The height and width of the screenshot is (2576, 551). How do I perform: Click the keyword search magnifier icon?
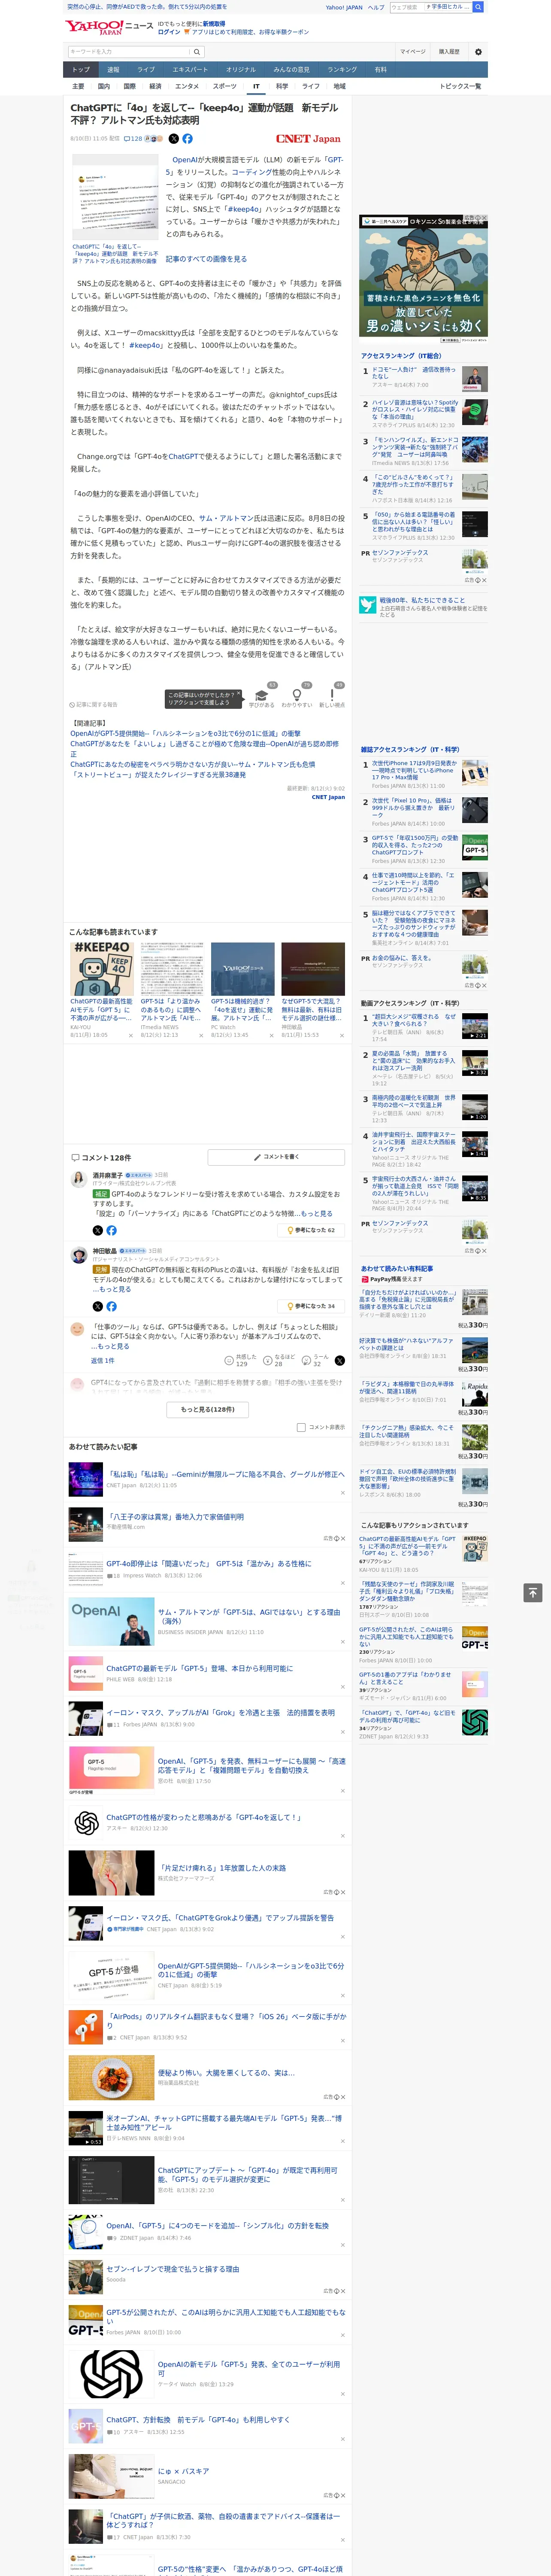197,51
